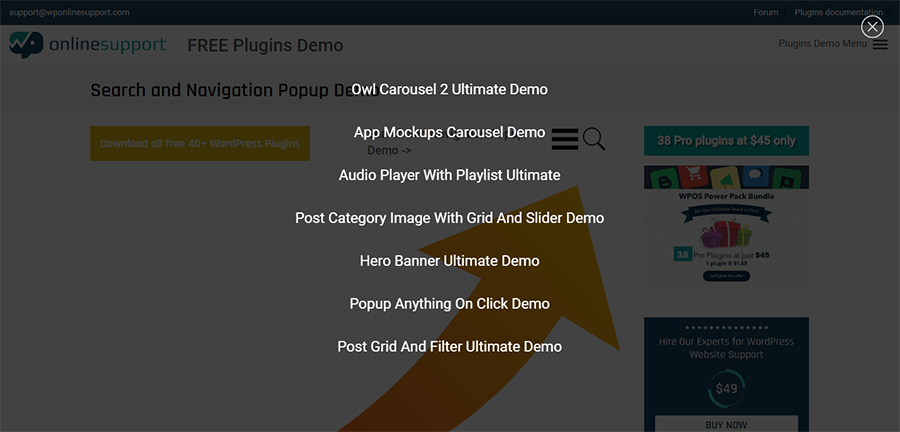Screen dimensions: 900x432
Task: Click support@wponlinesupport.com email link
Action: pos(69,12)
